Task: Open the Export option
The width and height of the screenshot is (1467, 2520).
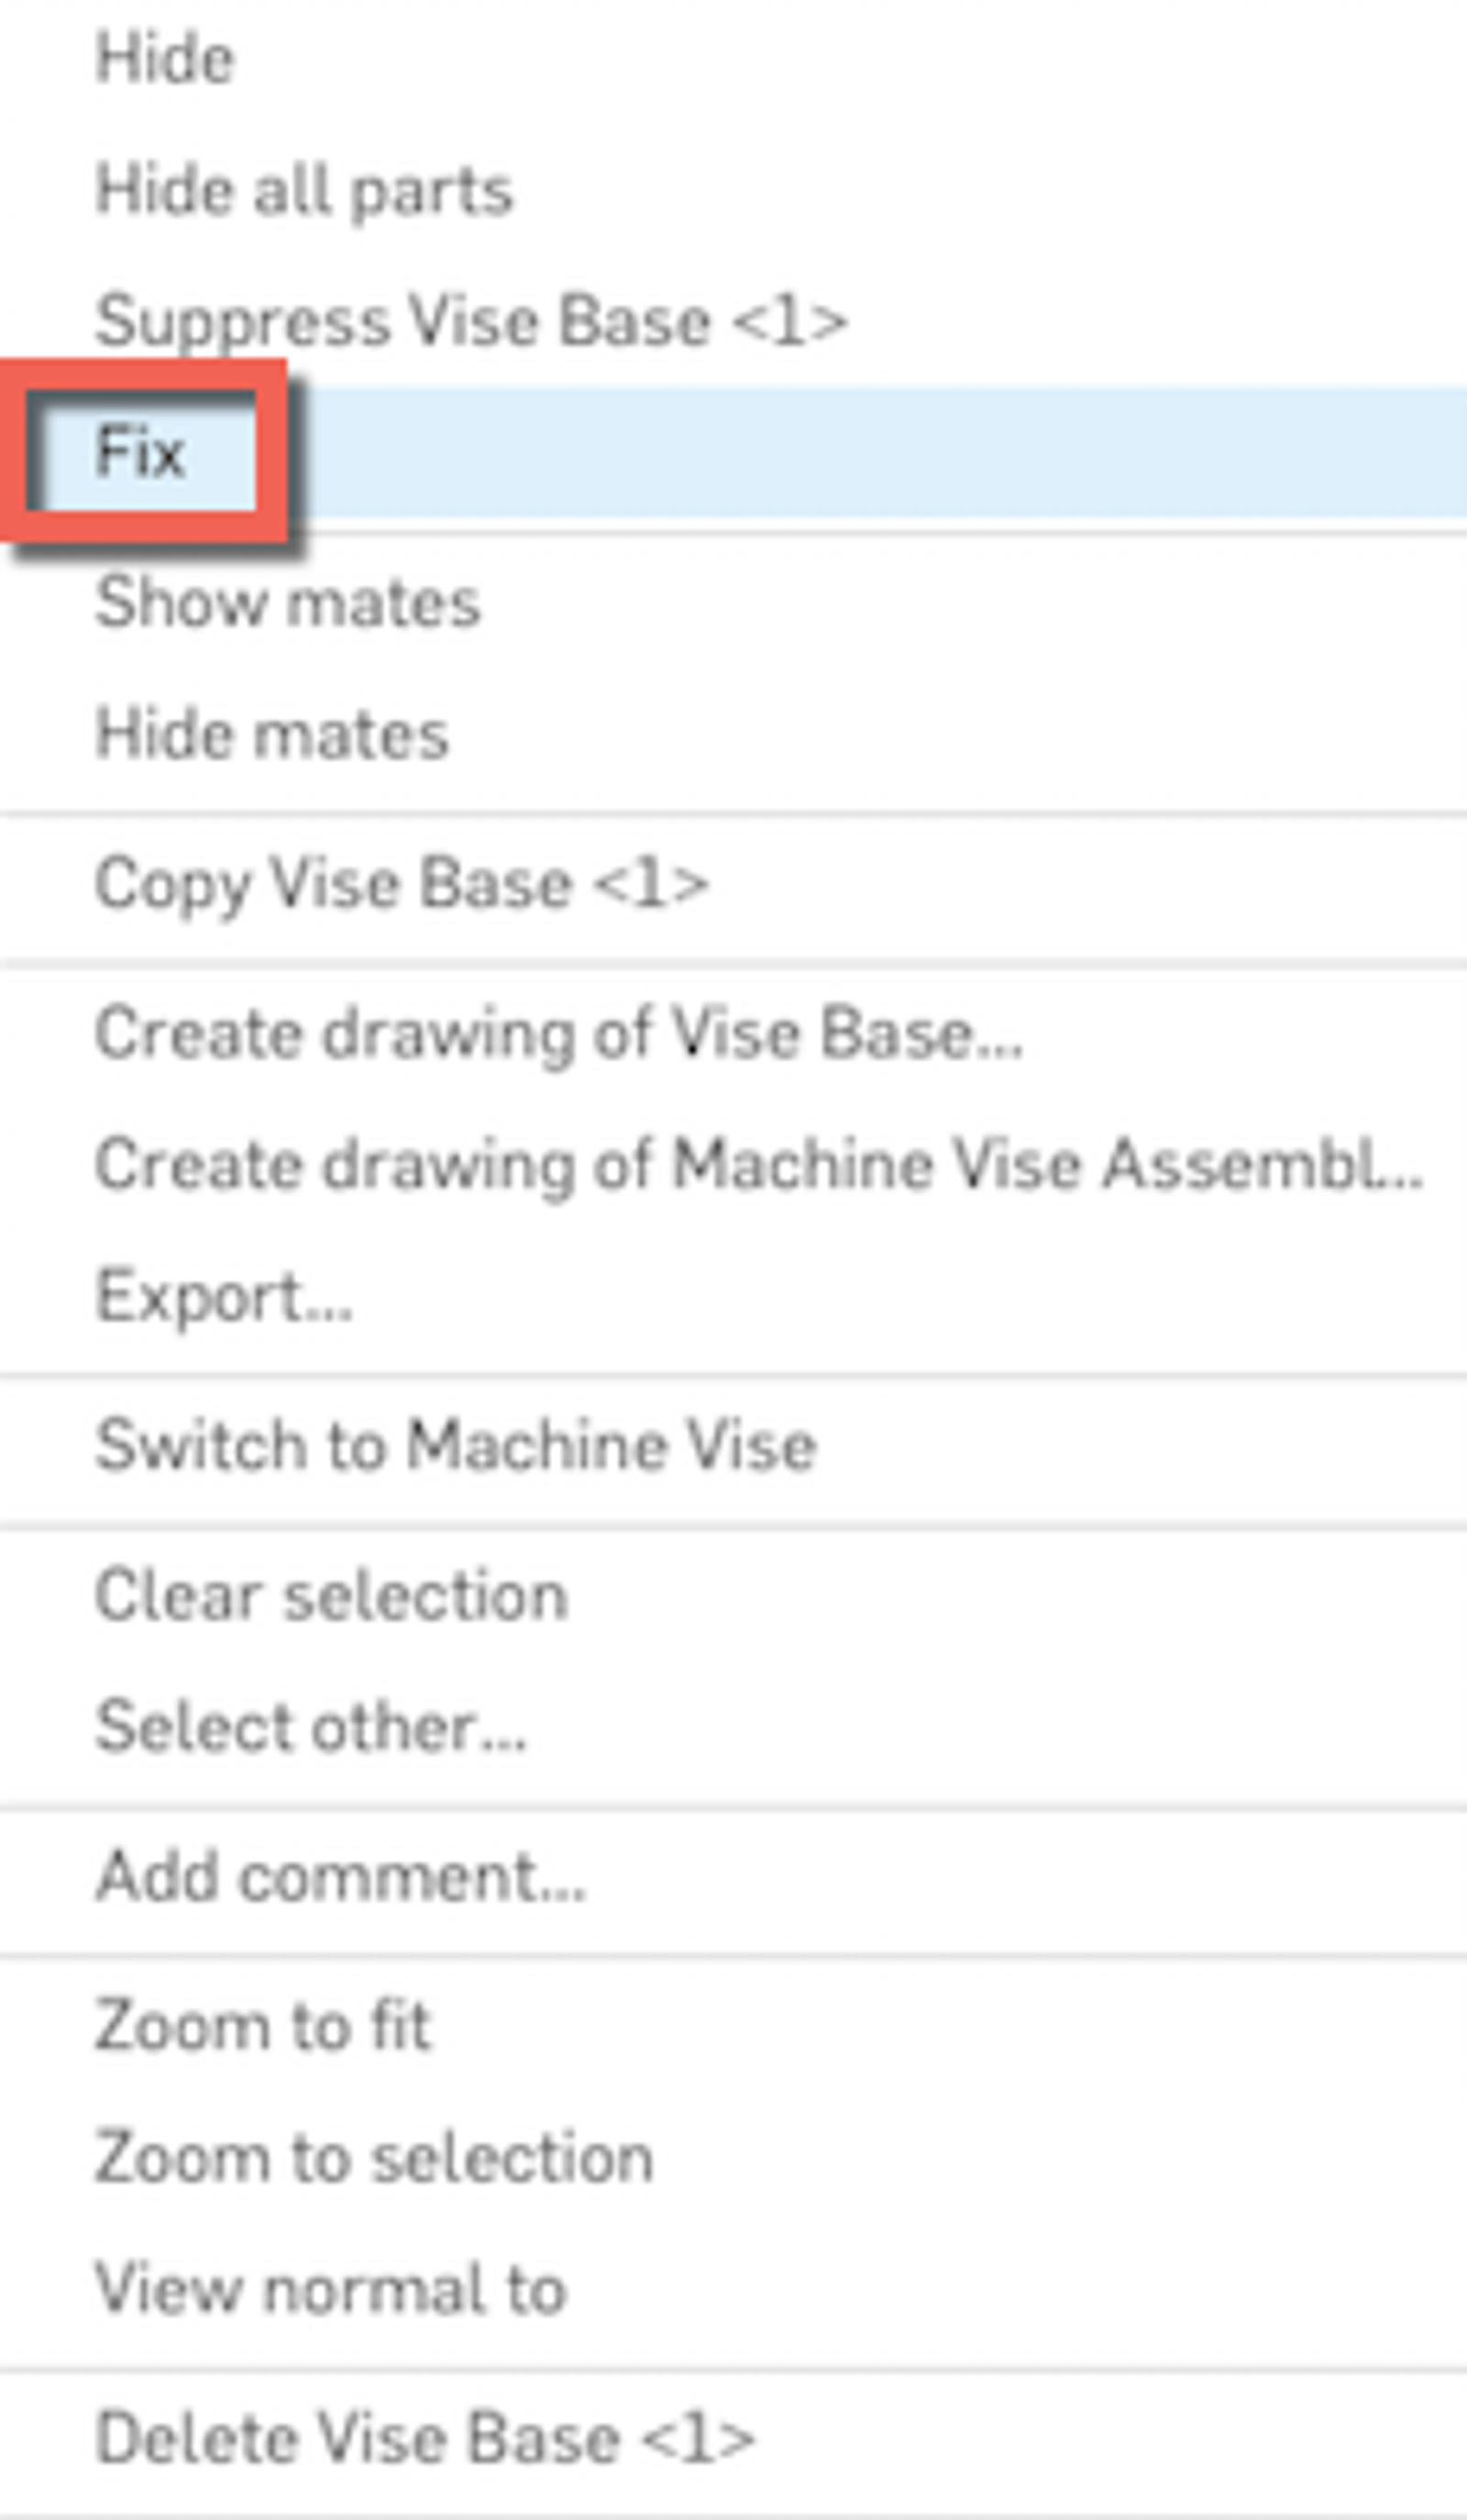Action: coord(224,1297)
